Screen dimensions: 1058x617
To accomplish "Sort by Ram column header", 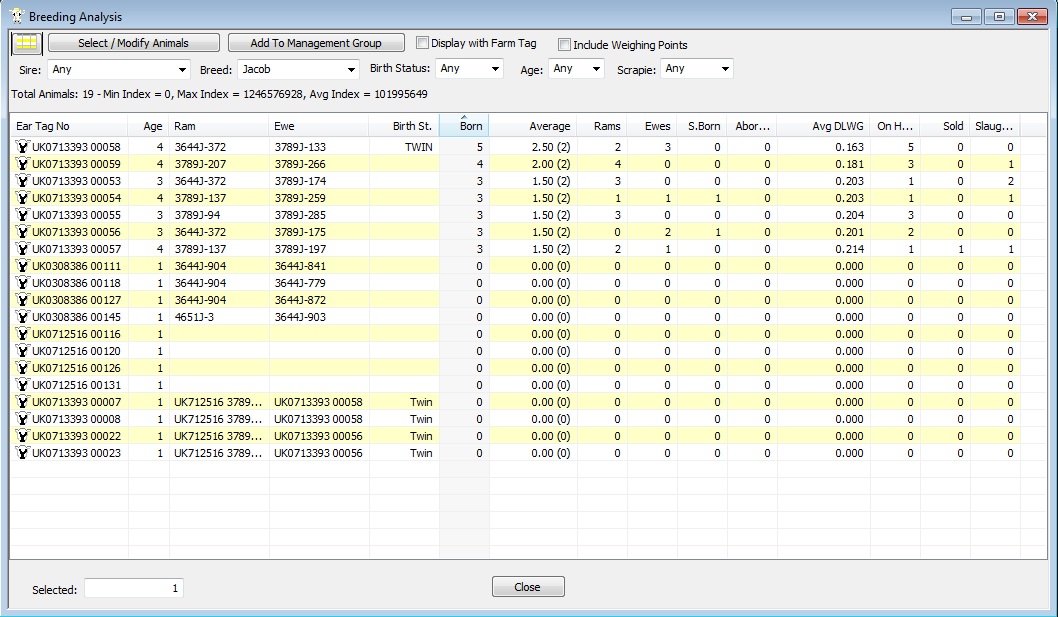I will coord(219,126).
